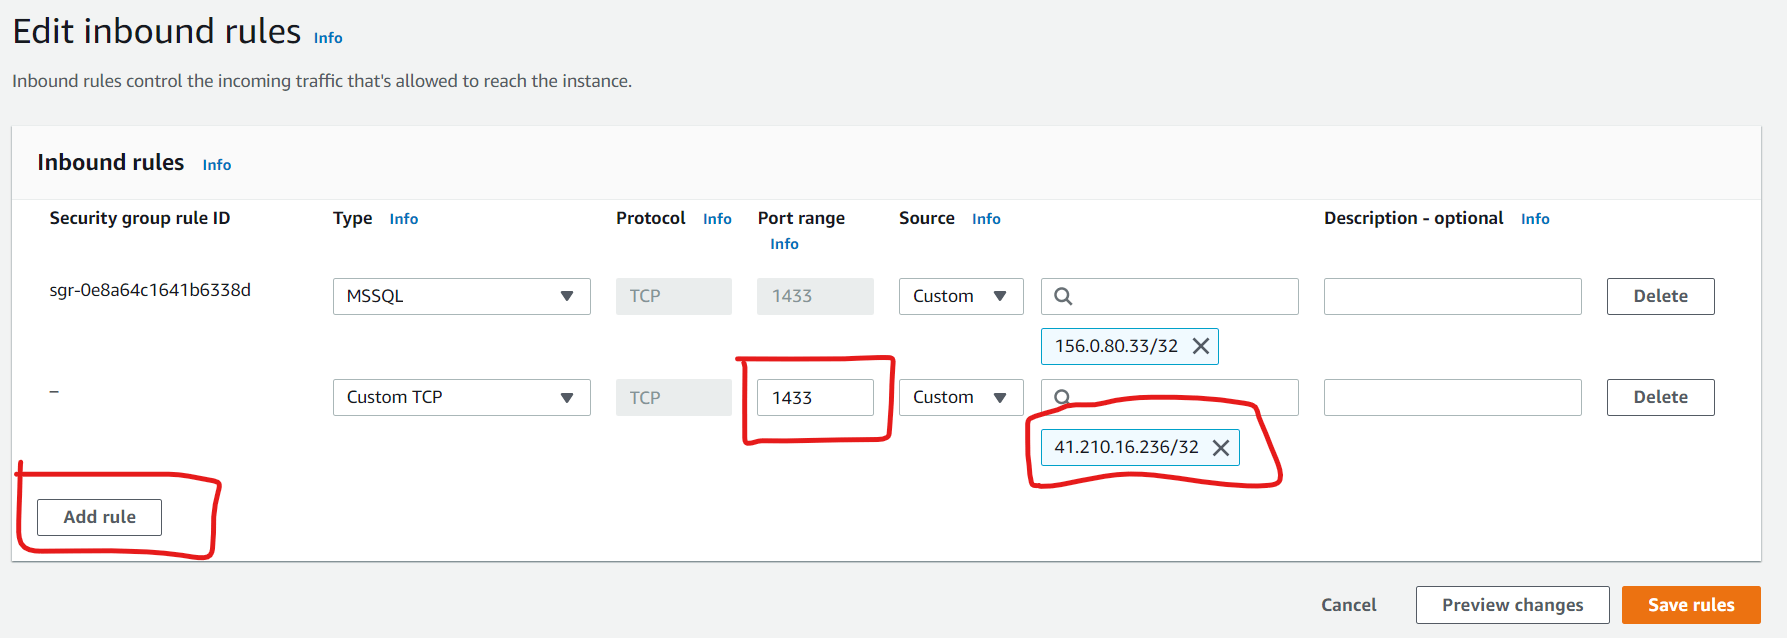This screenshot has width=1787, height=638.
Task: Open the MSSQL type dropdown
Action: click(461, 296)
